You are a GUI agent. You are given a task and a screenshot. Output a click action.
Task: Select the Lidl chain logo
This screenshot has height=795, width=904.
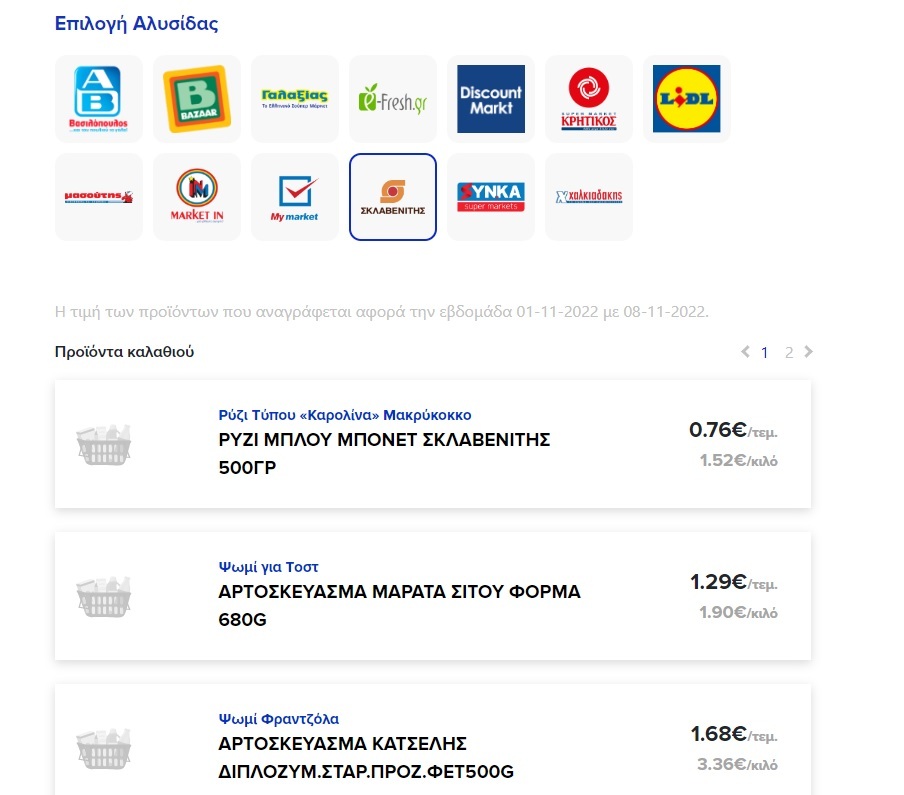click(686, 97)
